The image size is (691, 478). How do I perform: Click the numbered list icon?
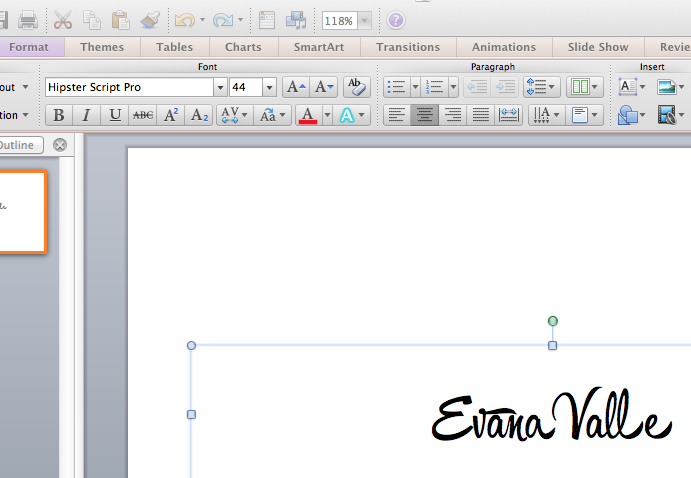click(435, 87)
